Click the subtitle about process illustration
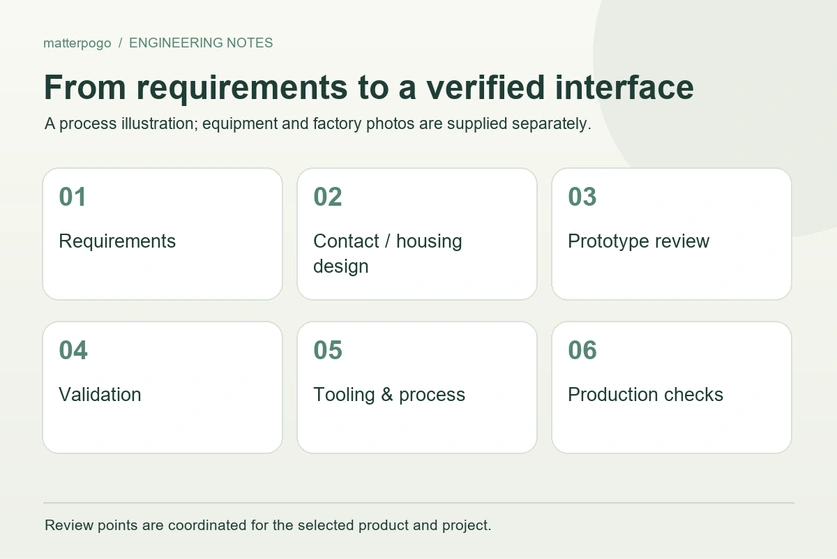The width and height of the screenshot is (837, 559). click(318, 123)
